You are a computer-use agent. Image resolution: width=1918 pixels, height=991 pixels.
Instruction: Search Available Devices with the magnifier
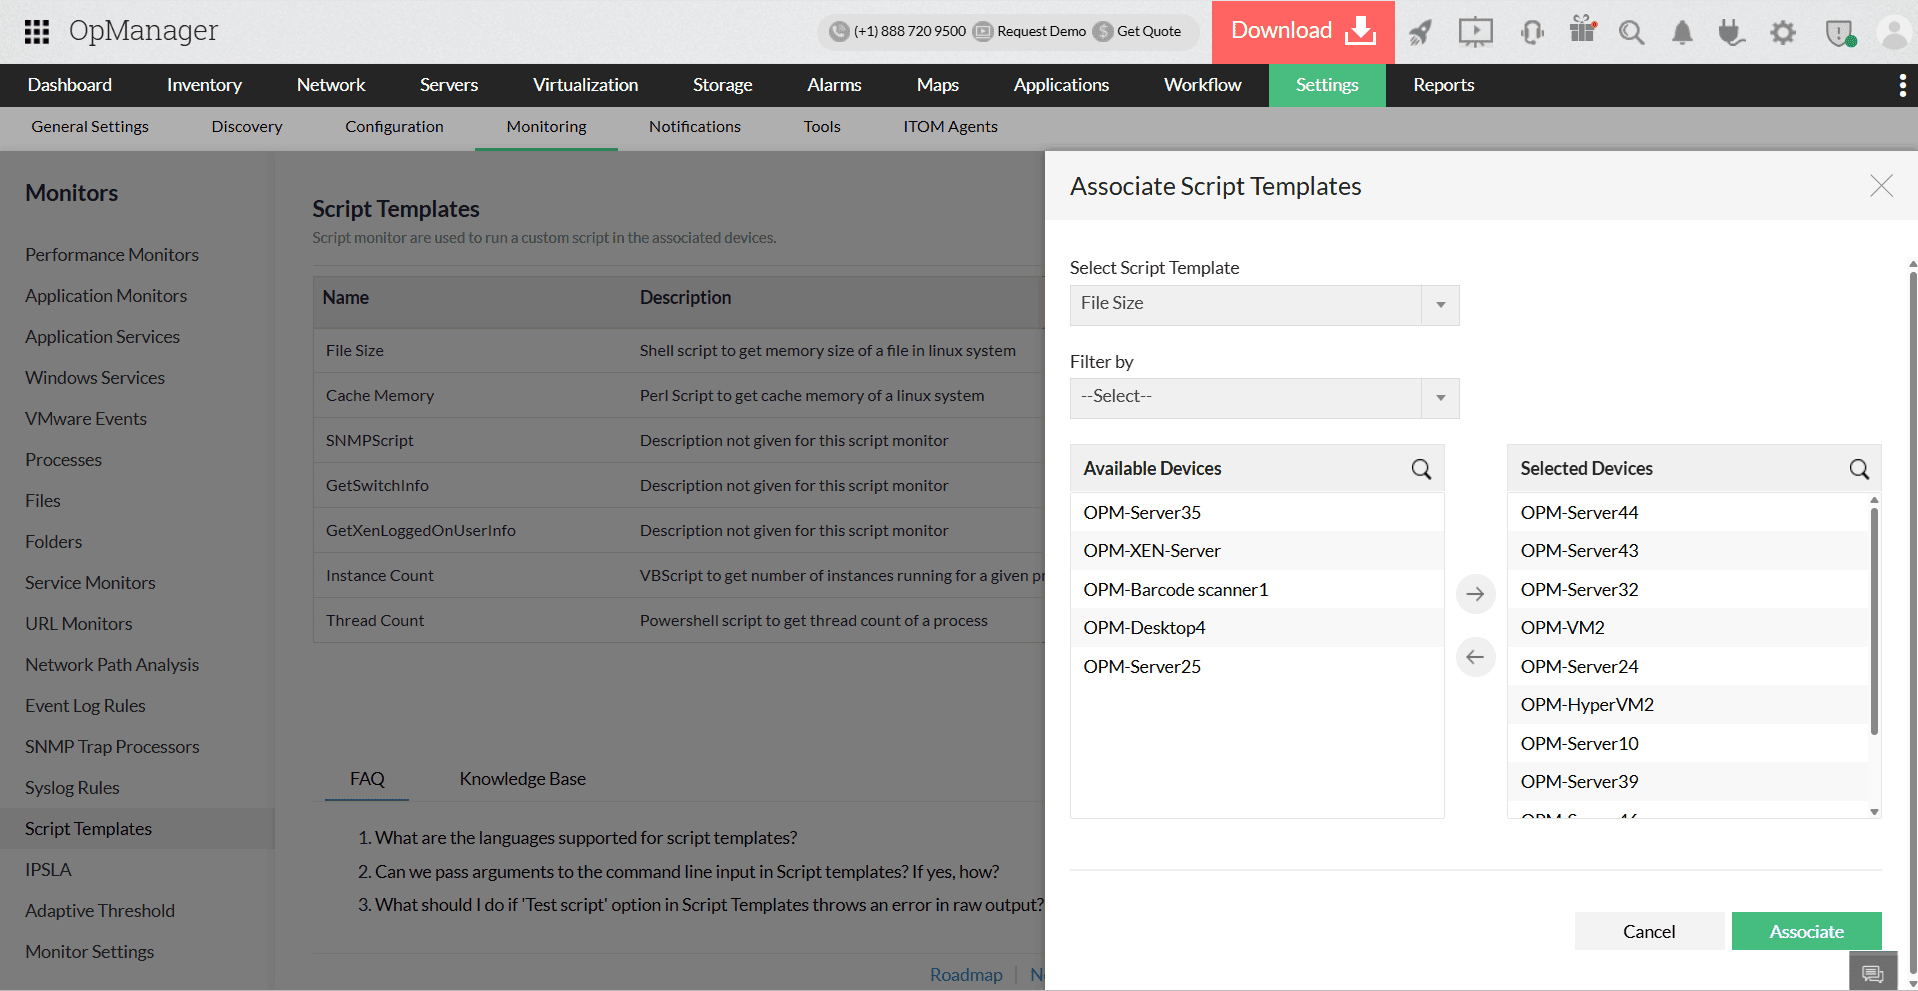tap(1421, 468)
